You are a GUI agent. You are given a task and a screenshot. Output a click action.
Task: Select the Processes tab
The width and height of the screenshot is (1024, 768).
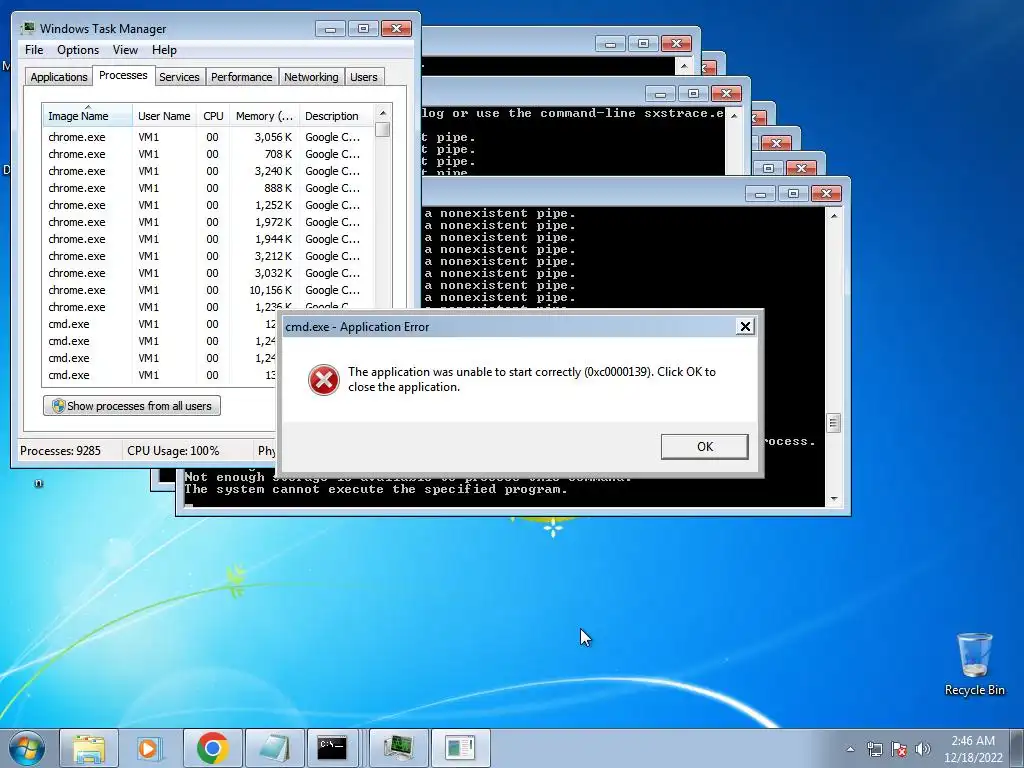[x=123, y=75]
